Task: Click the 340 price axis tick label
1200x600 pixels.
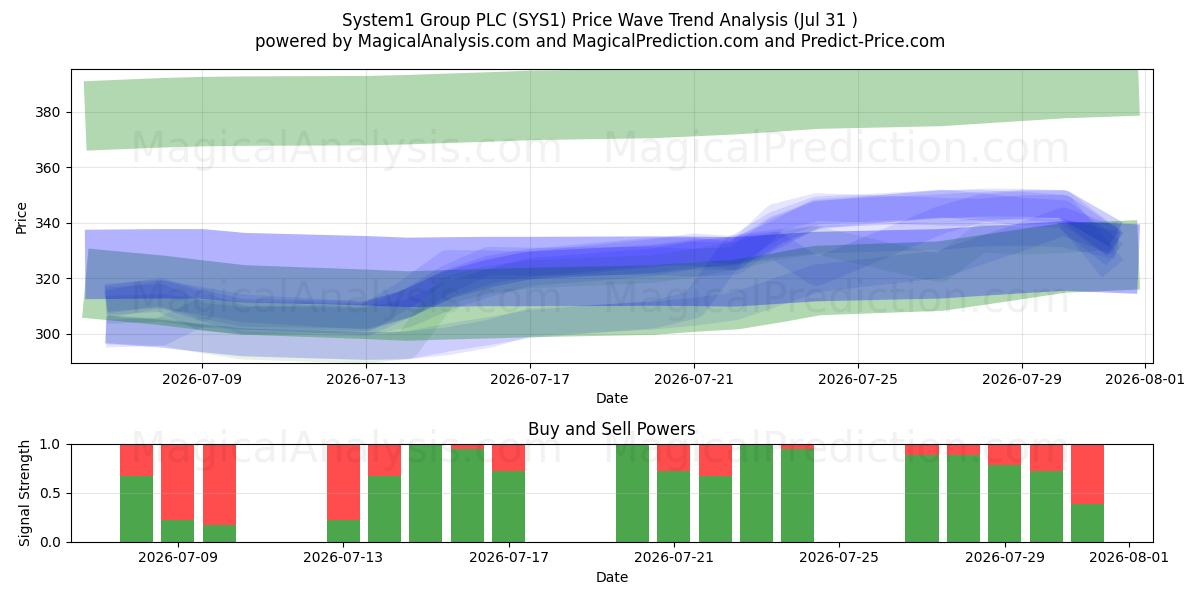Action: click(50, 223)
